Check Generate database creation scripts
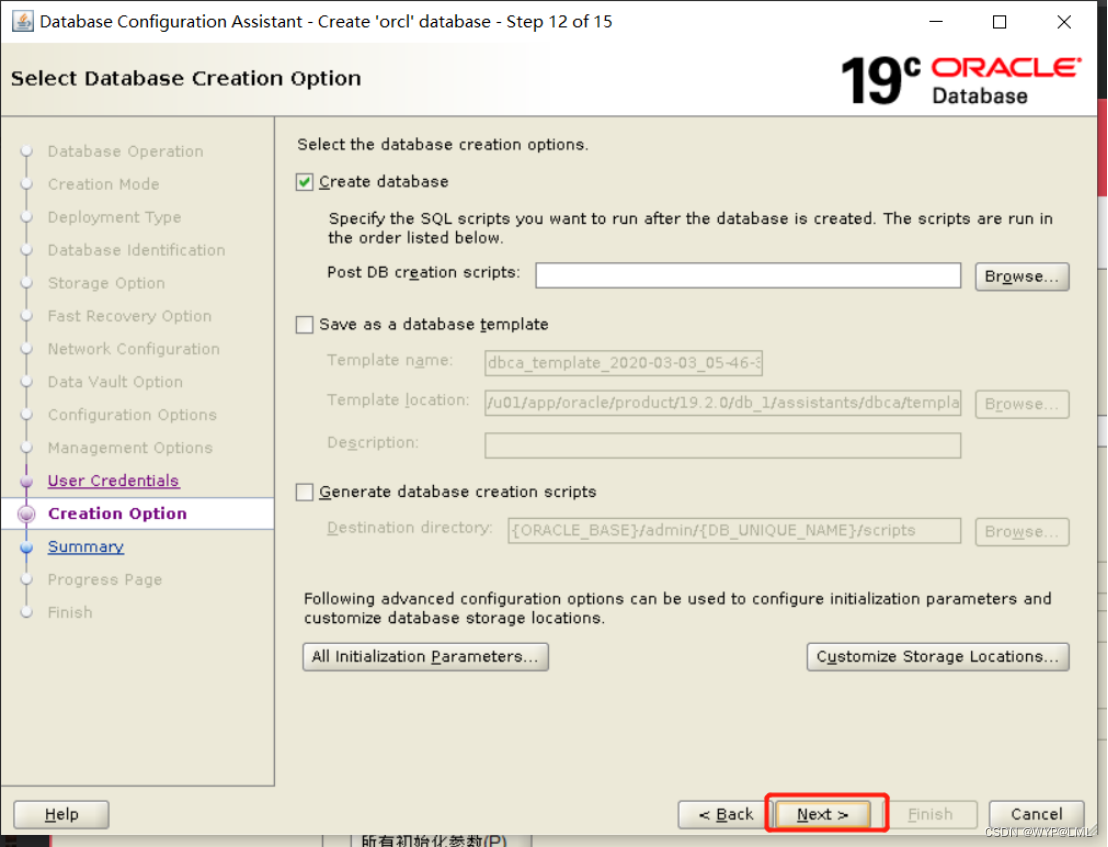1108x847 pixels. click(305, 492)
